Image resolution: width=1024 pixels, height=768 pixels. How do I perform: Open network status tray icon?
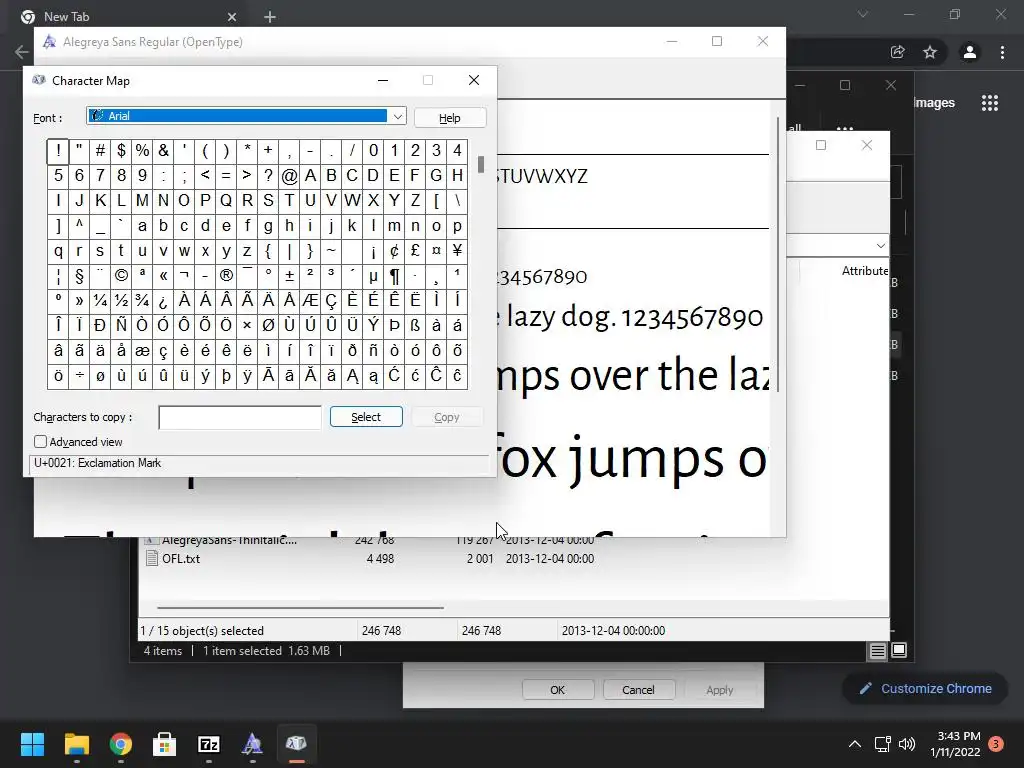(882, 744)
